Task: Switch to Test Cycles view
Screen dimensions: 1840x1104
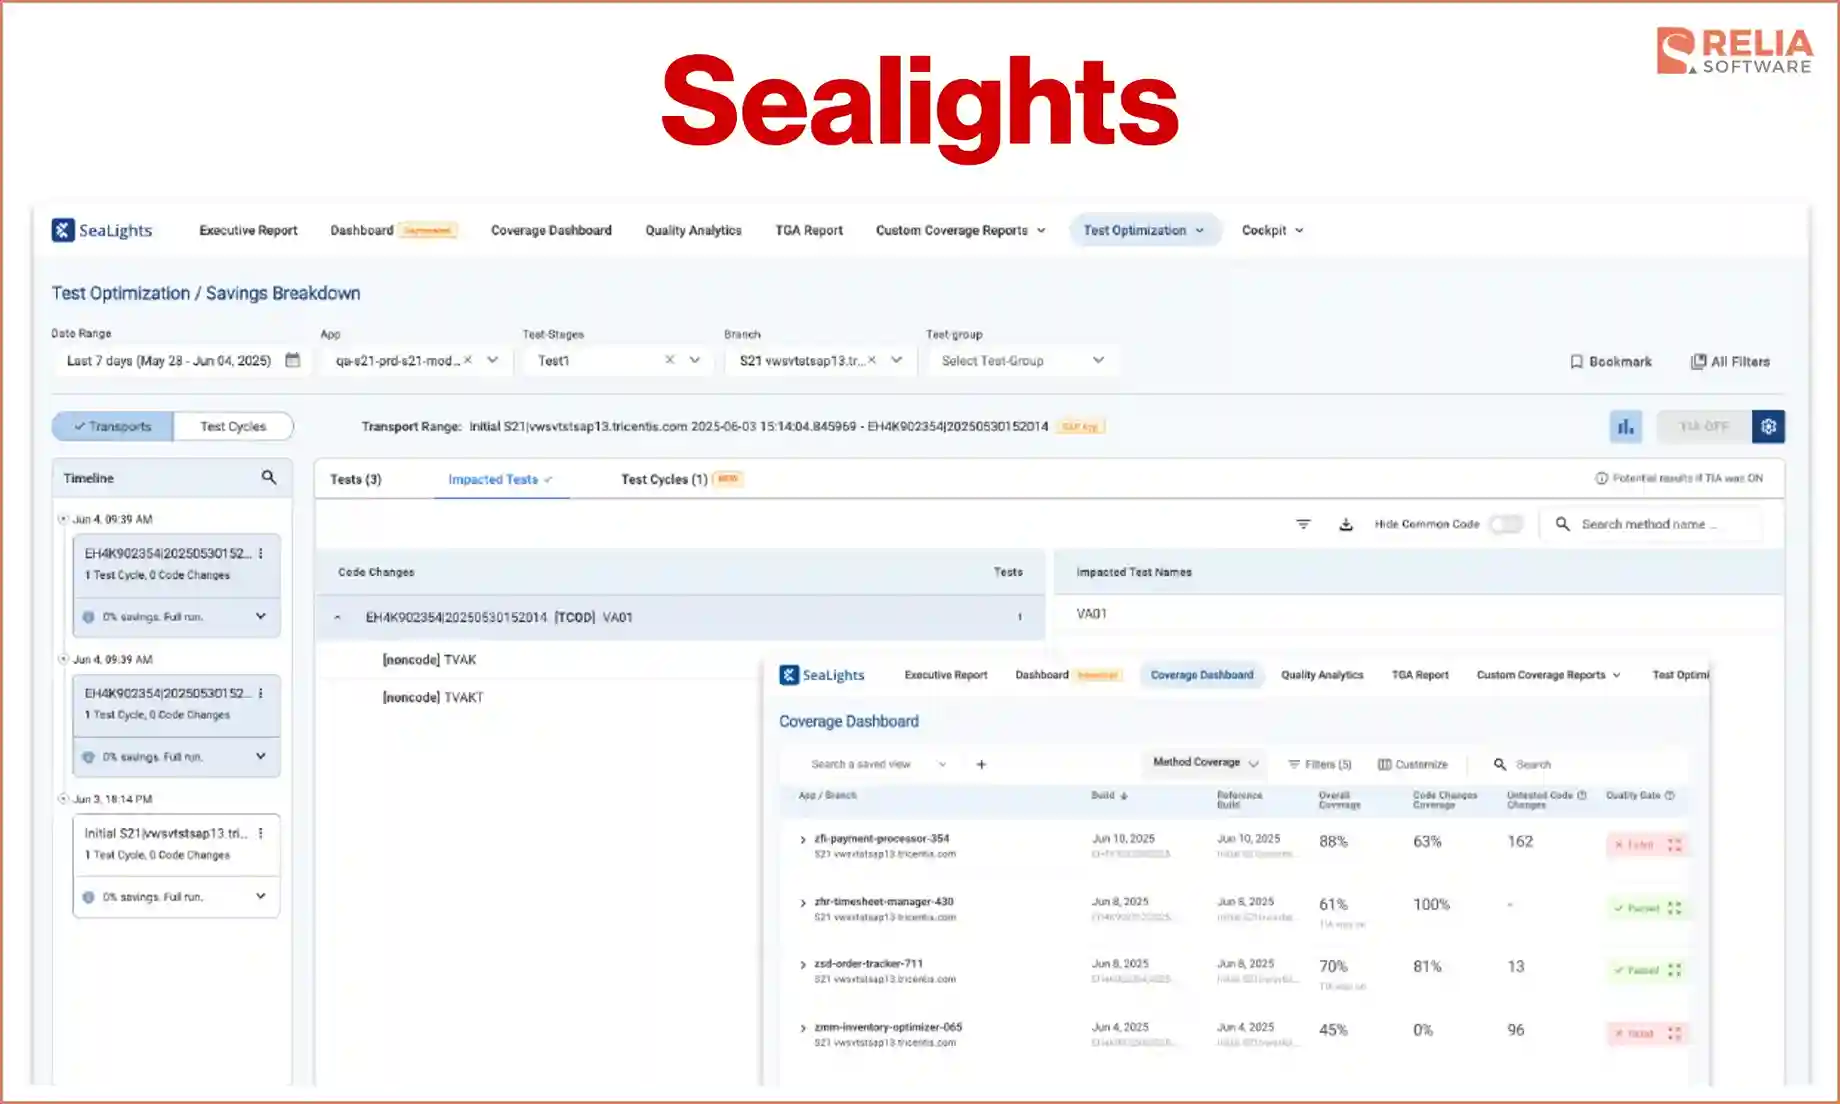Action: [233, 426]
